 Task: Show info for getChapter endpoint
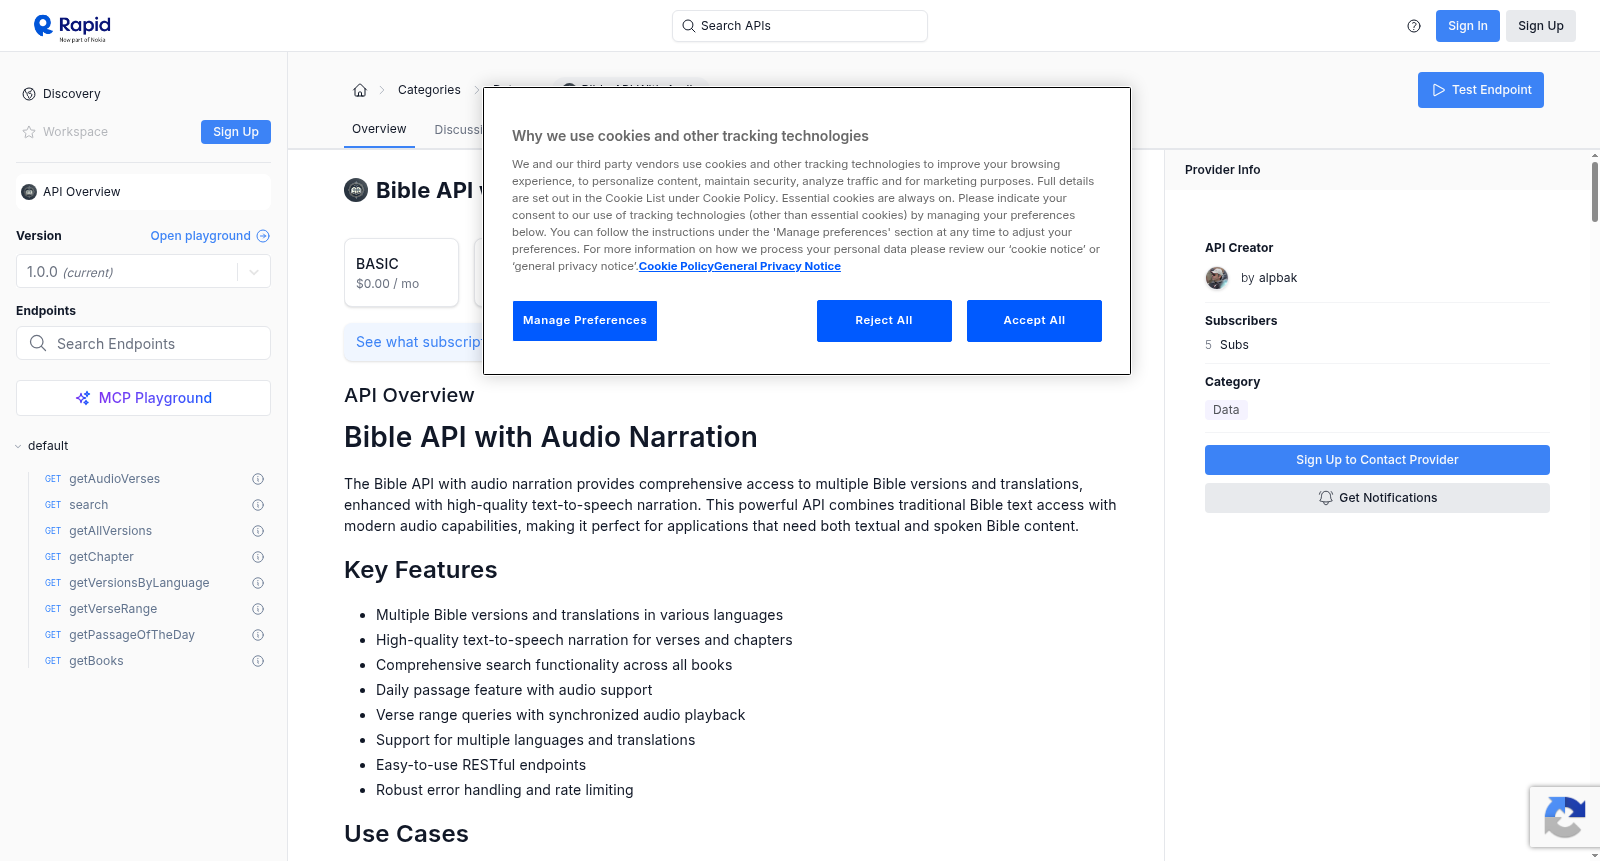click(258, 557)
